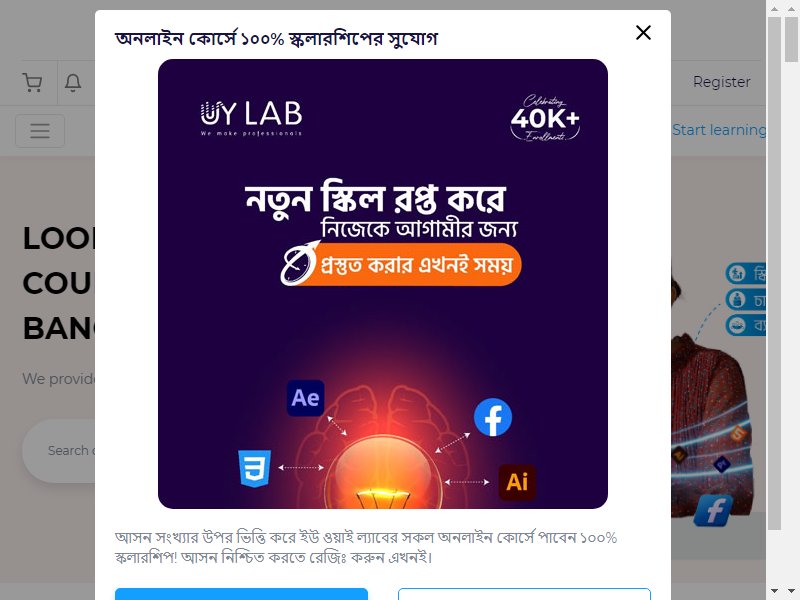Click the page scrollbar's up arrow
Screen dimensions: 800x600
click(x=774, y=8)
